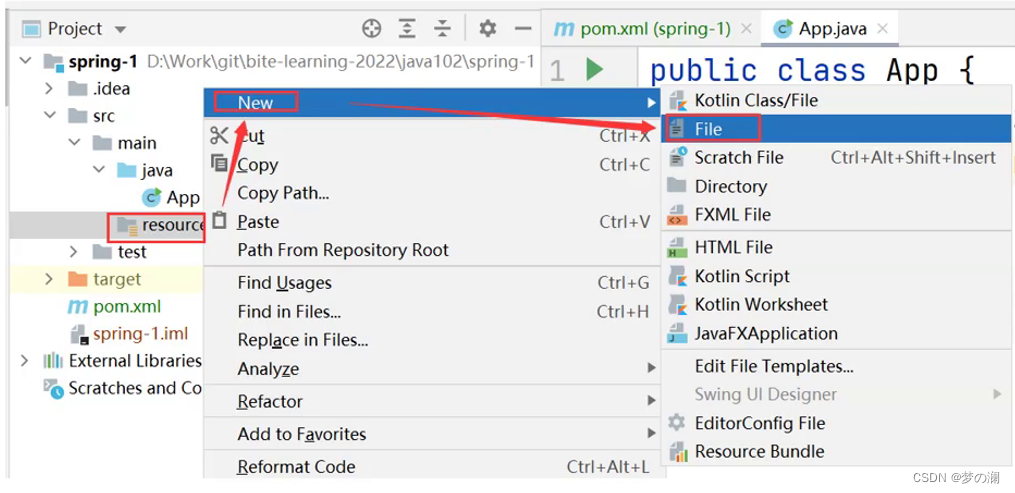Image resolution: width=1015 pixels, height=493 pixels.
Task: Click the Collapse All icon in Project toolbar
Action: pos(442,28)
